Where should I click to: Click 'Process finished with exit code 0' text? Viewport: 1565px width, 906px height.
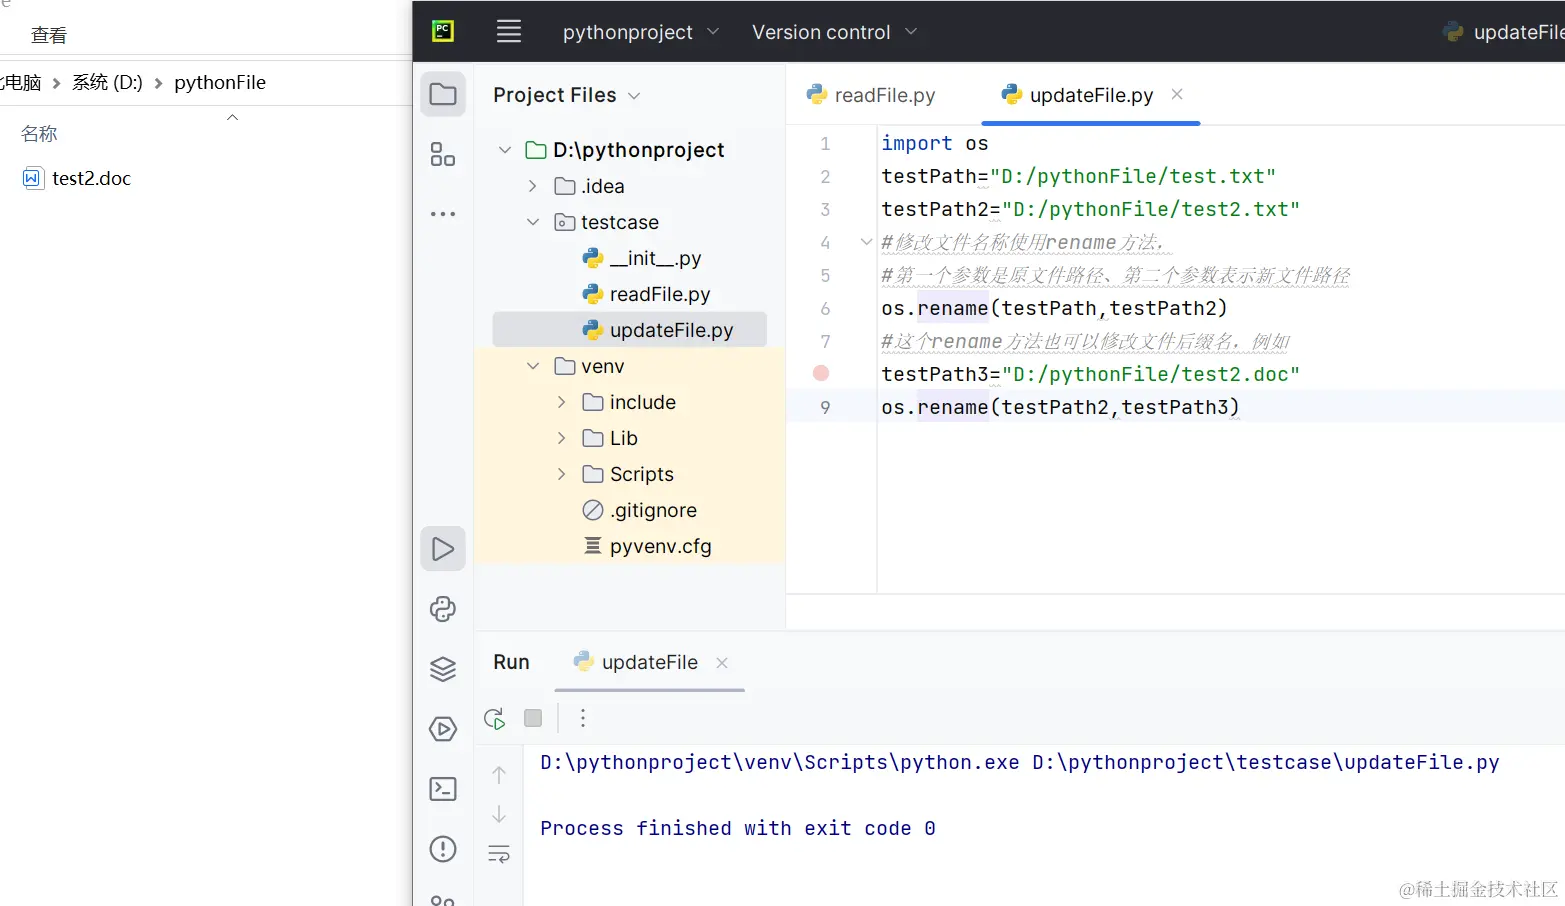click(738, 828)
